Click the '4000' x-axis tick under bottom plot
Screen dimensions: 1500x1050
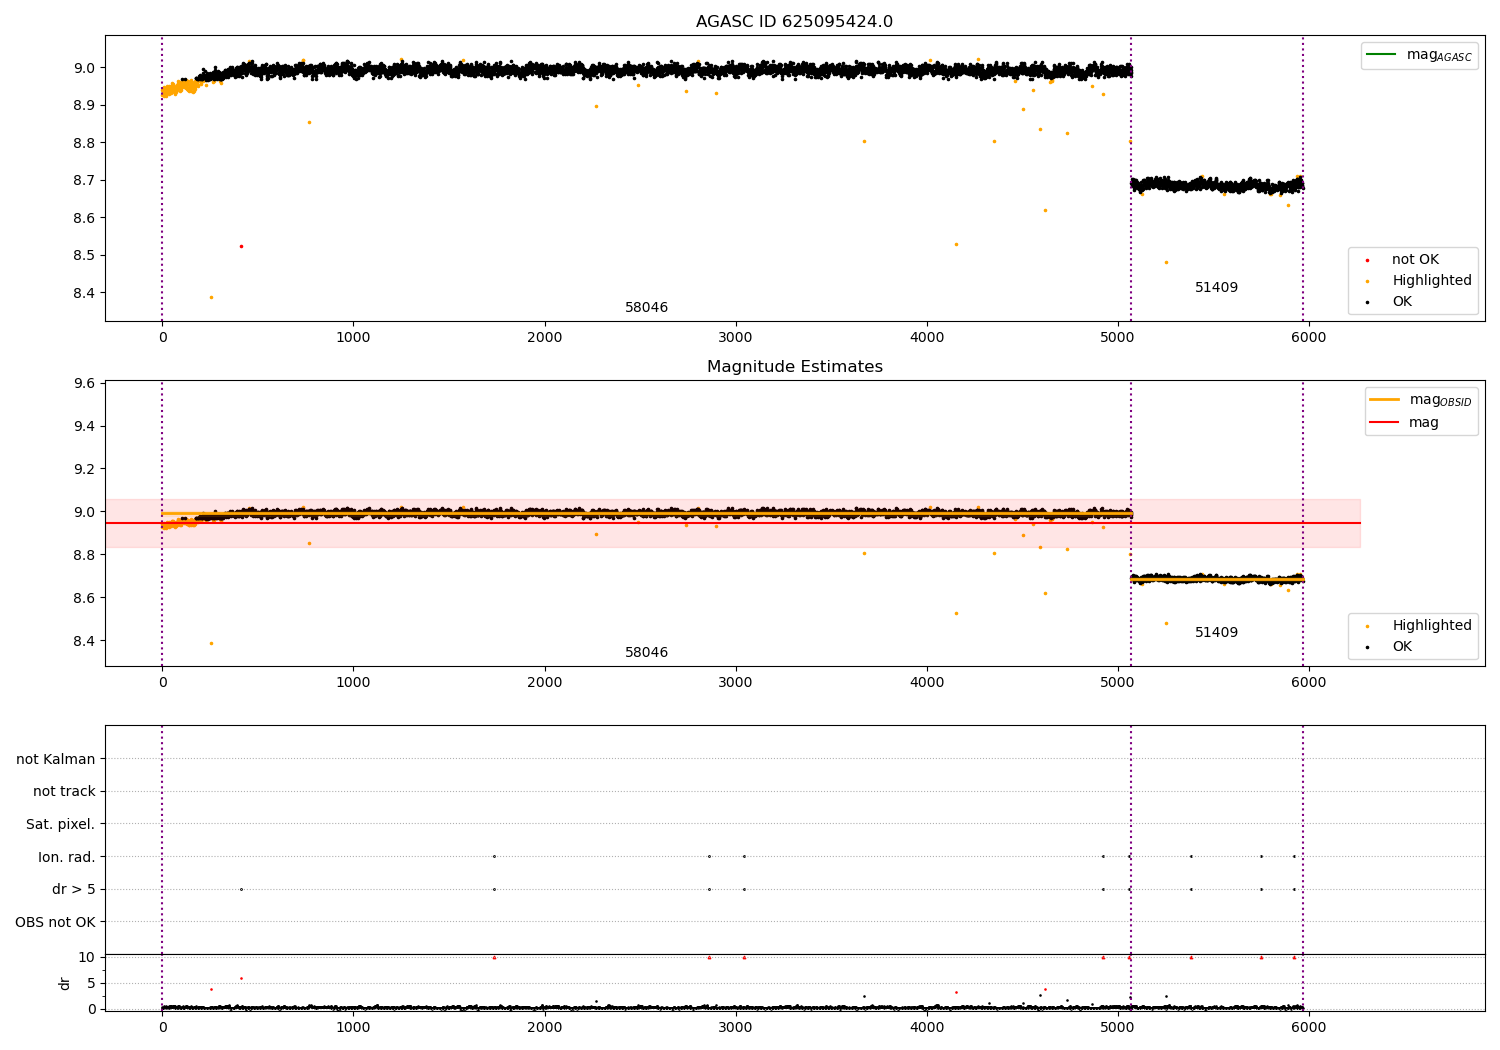pos(927,1026)
